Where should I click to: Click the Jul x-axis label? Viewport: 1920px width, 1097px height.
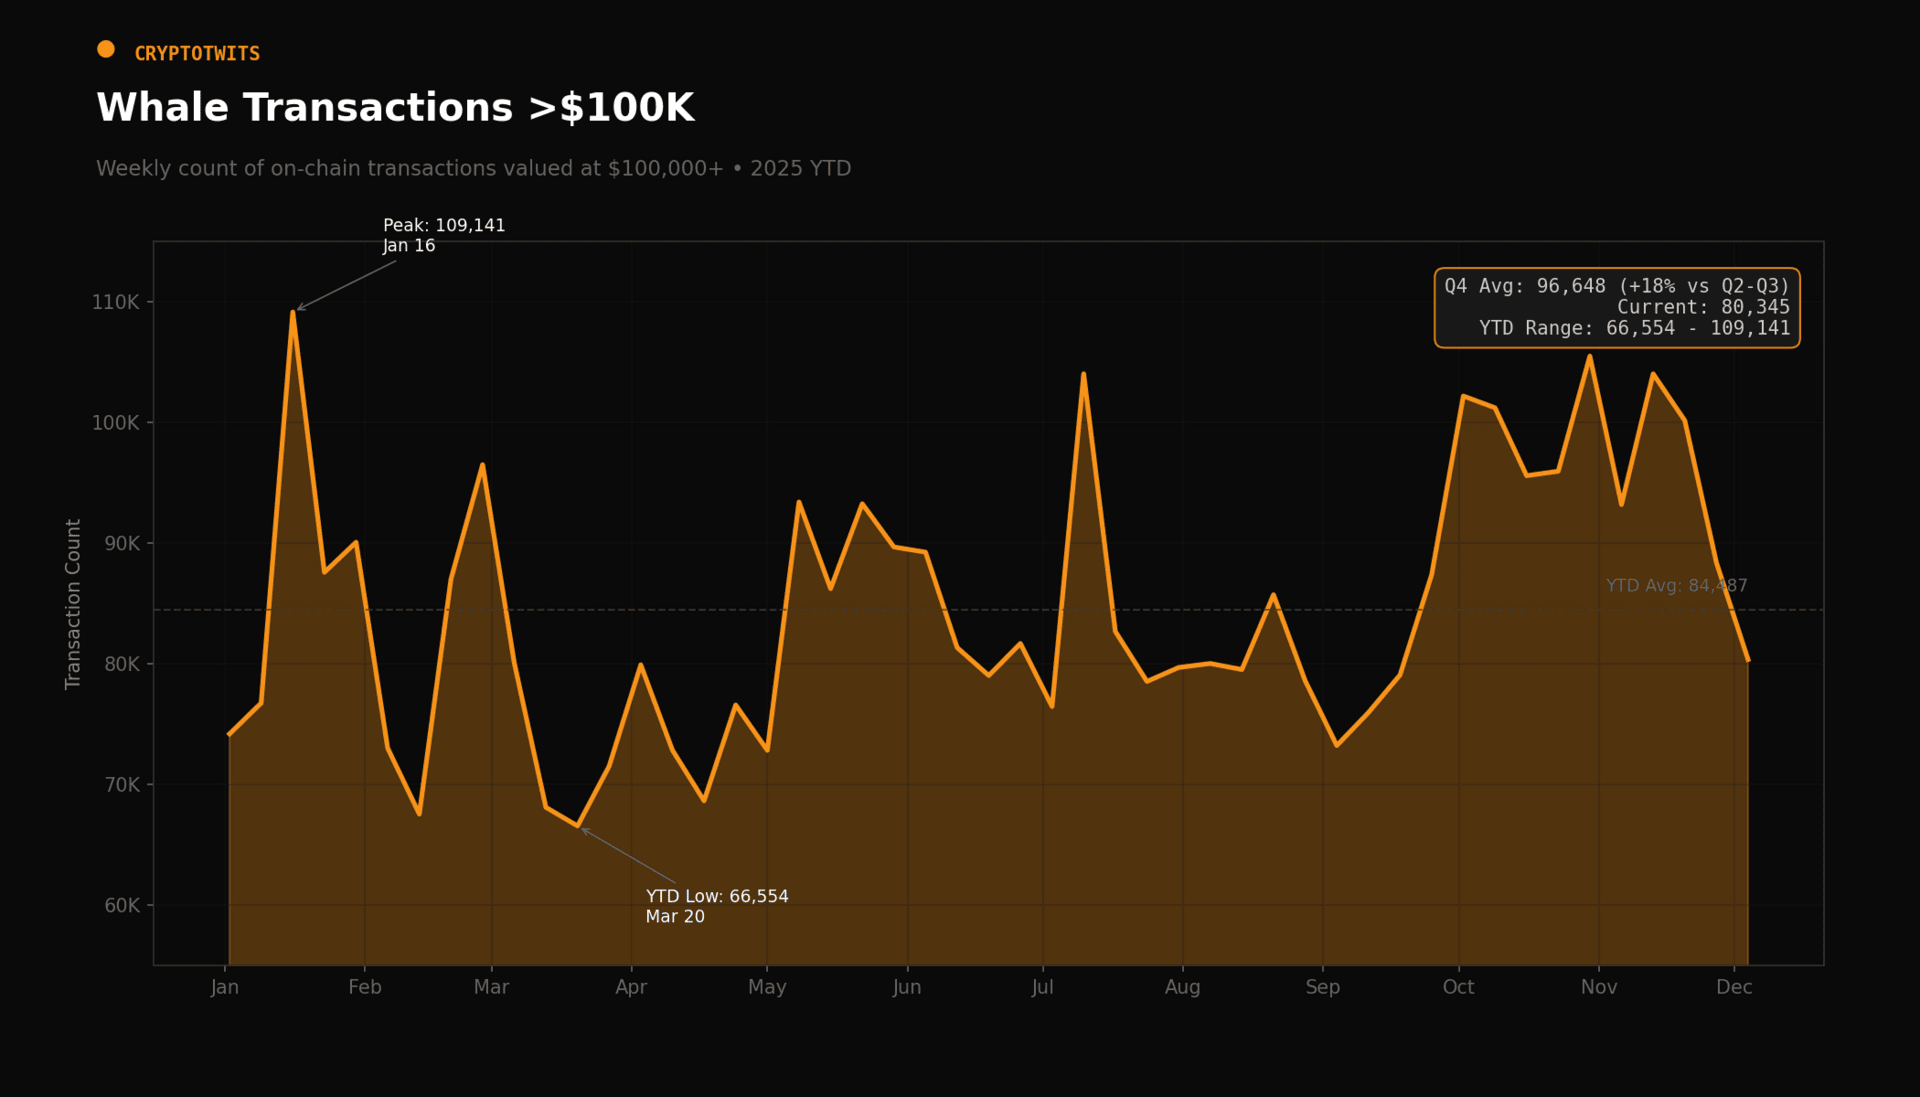[x=1042, y=987]
